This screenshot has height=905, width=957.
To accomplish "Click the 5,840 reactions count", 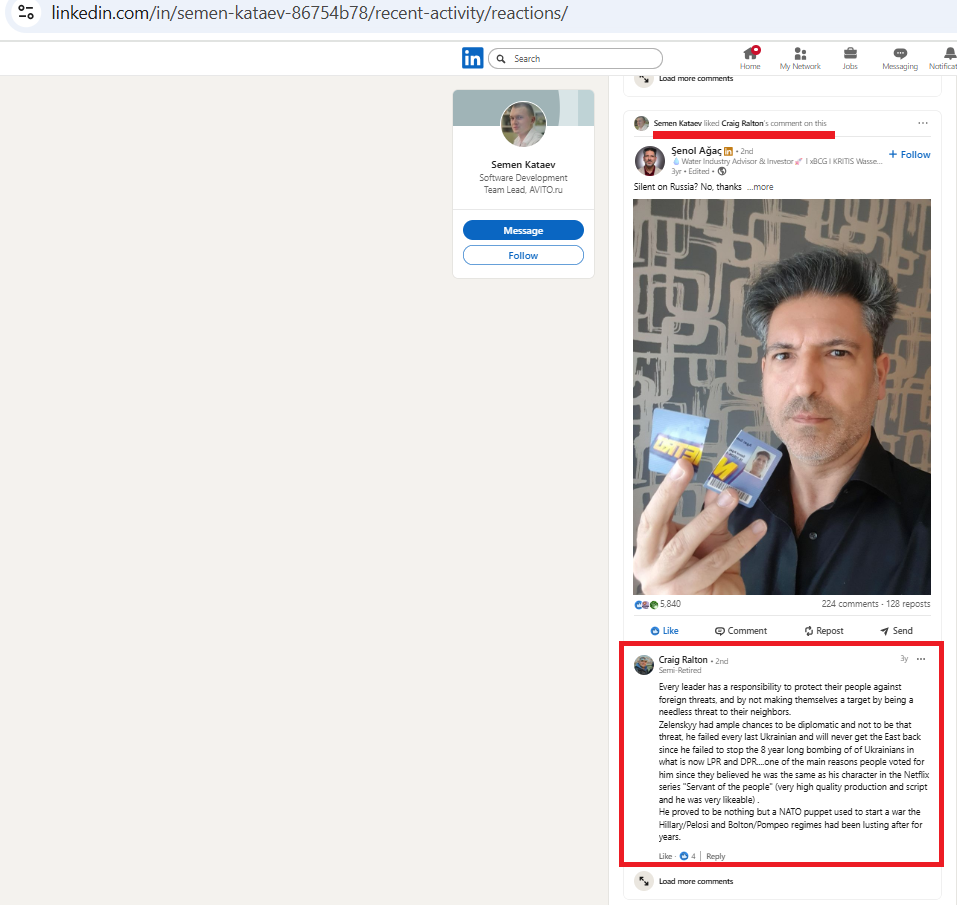I will click(x=670, y=604).
